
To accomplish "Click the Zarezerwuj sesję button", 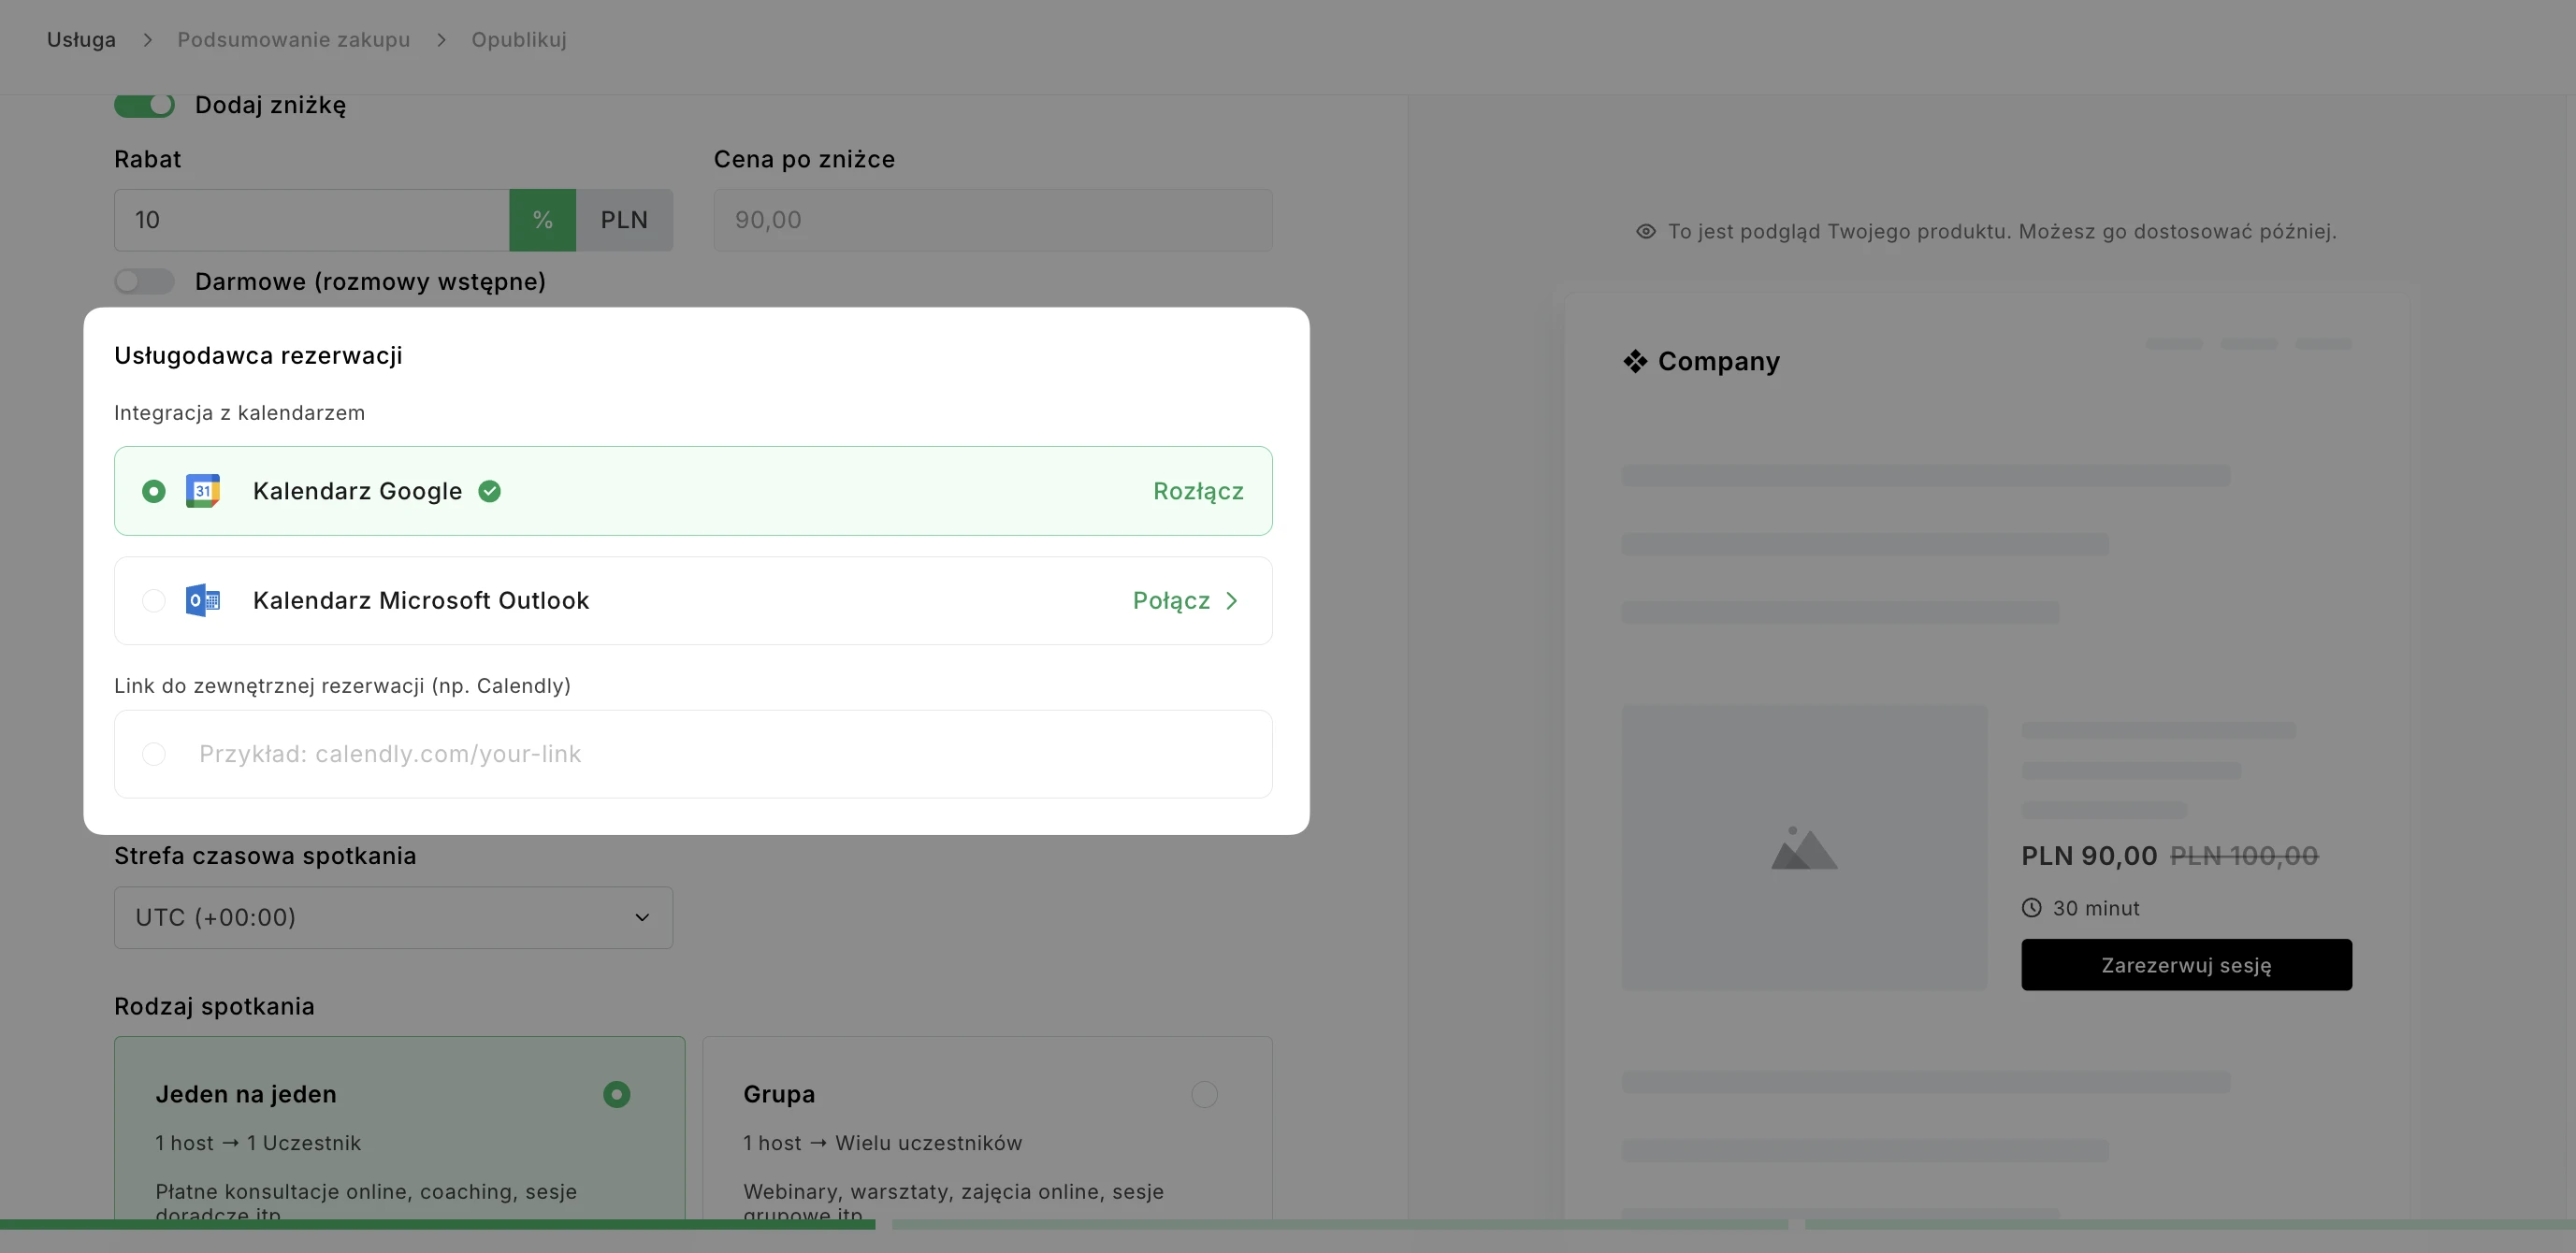I will click(x=2185, y=965).
